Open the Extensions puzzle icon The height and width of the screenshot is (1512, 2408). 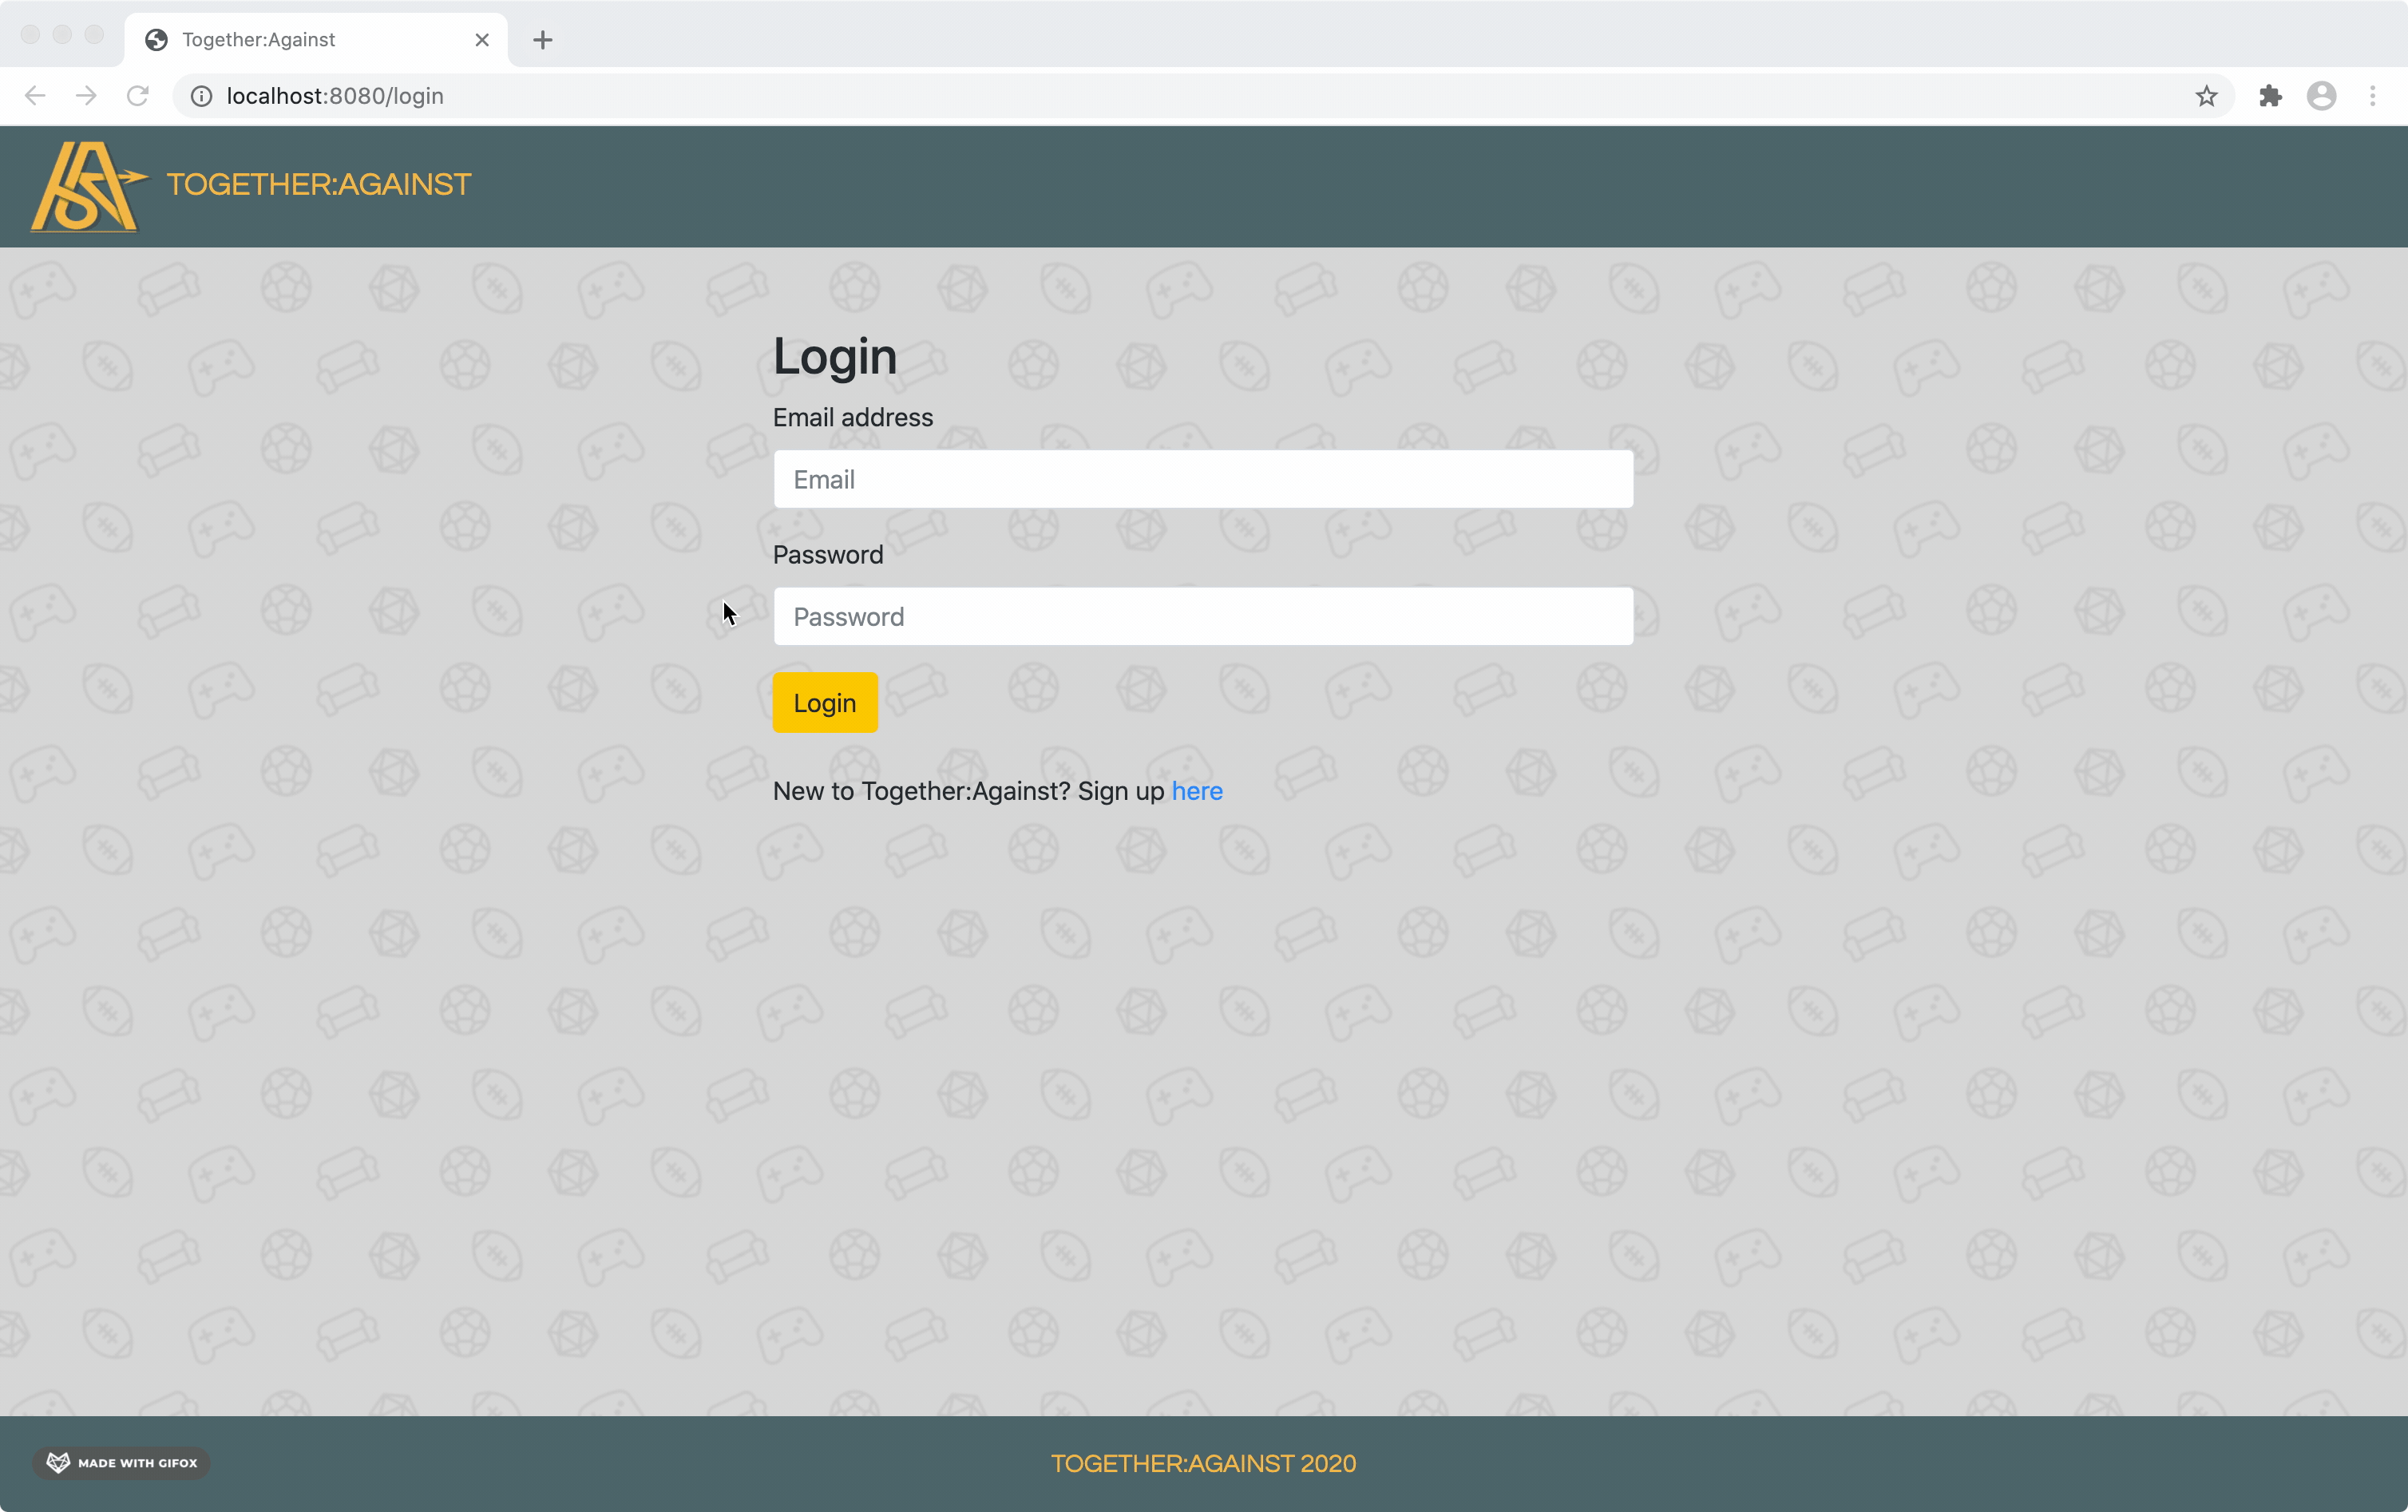click(x=2270, y=96)
